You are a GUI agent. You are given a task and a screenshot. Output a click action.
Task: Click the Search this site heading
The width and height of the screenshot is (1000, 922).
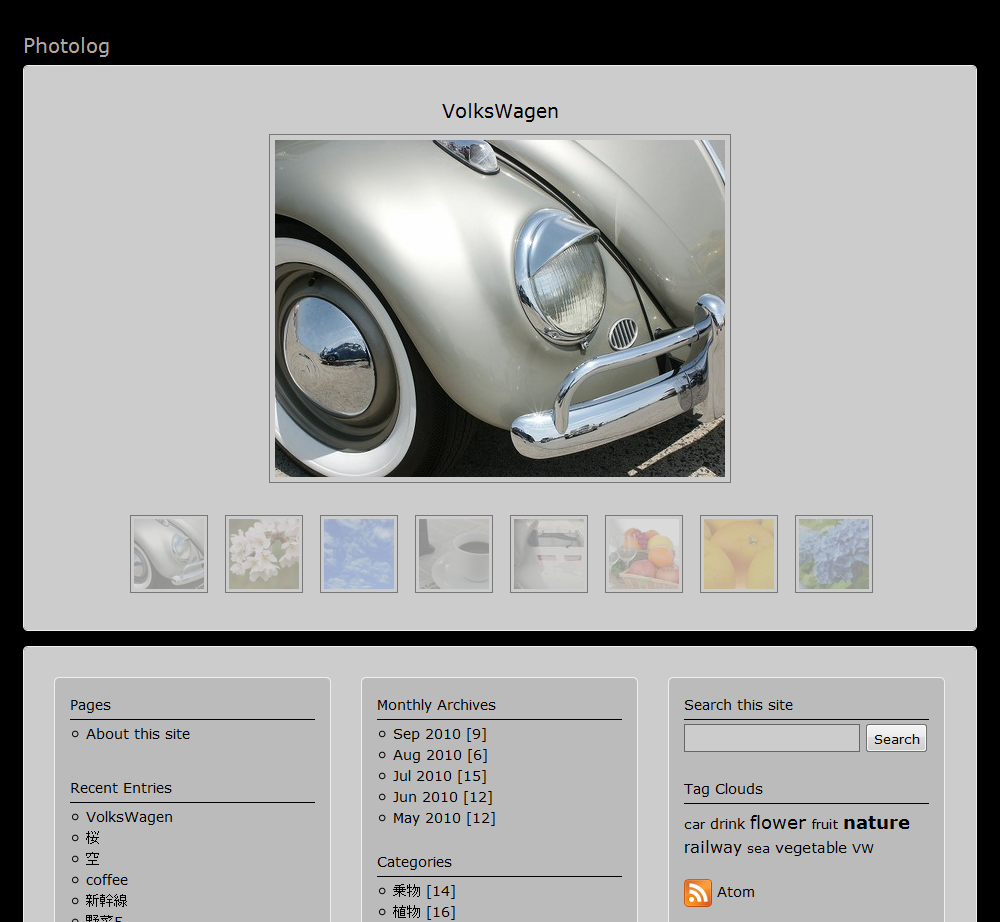[x=739, y=705]
